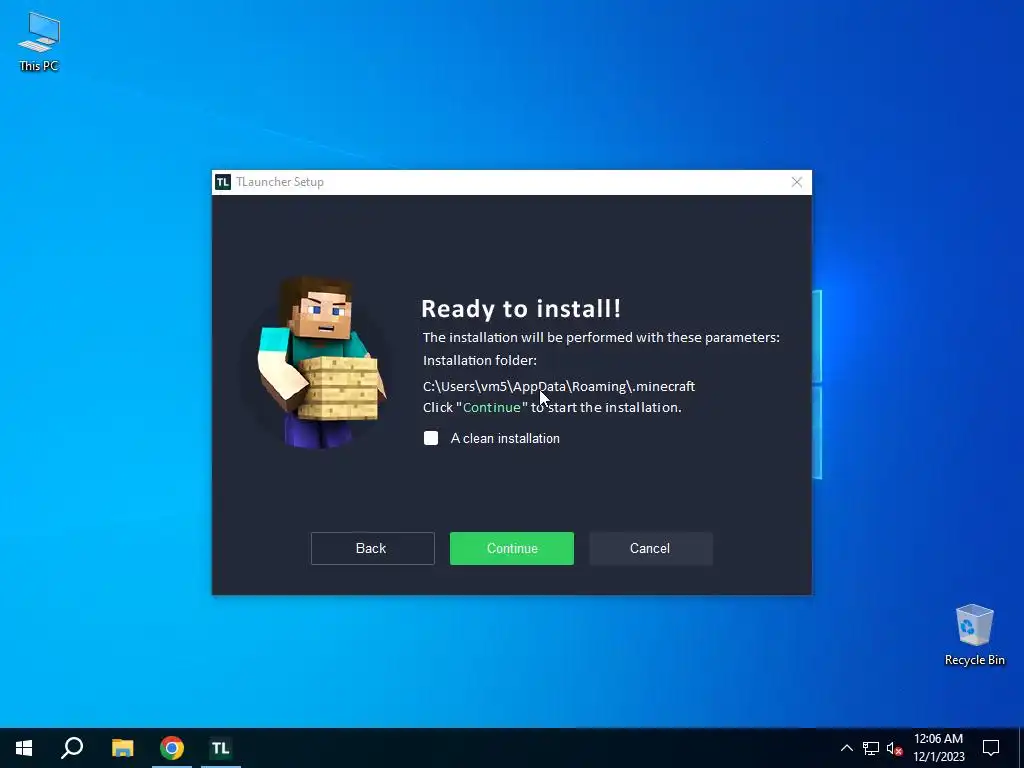Click 'The installation will be performed' text

pyautogui.click(x=601, y=338)
